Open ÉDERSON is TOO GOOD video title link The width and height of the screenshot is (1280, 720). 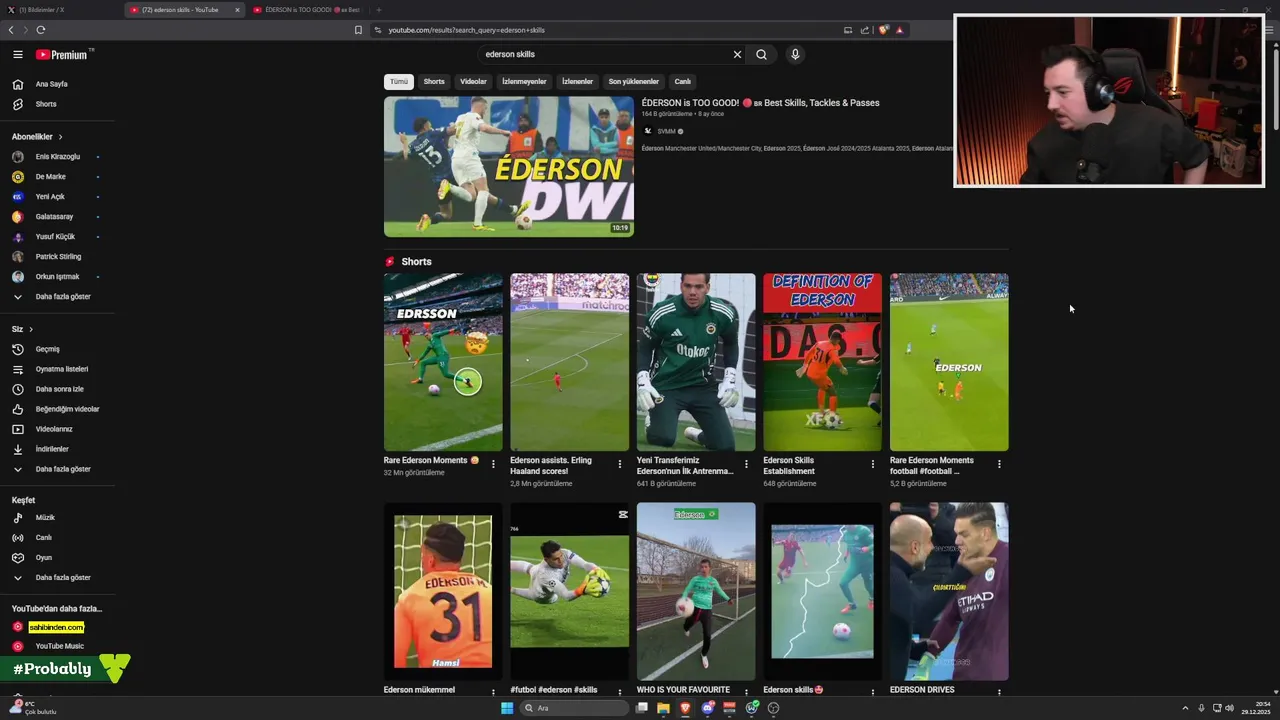coord(760,103)
